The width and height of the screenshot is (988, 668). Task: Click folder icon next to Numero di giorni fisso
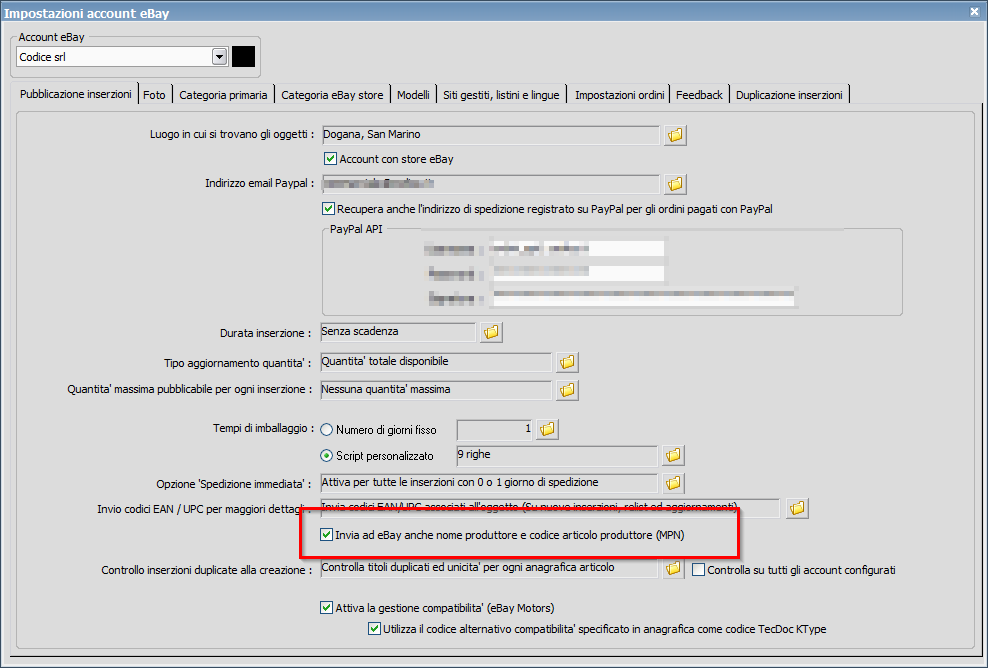point(547,429)
